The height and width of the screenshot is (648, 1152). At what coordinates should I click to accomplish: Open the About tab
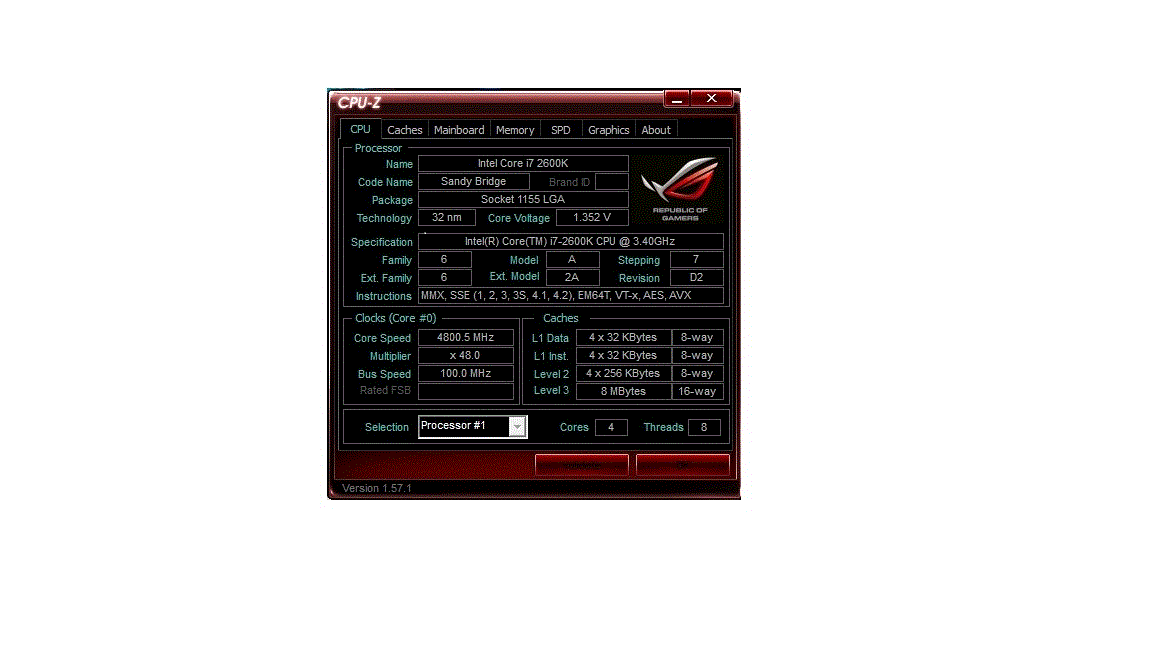[x=656, y=130]
